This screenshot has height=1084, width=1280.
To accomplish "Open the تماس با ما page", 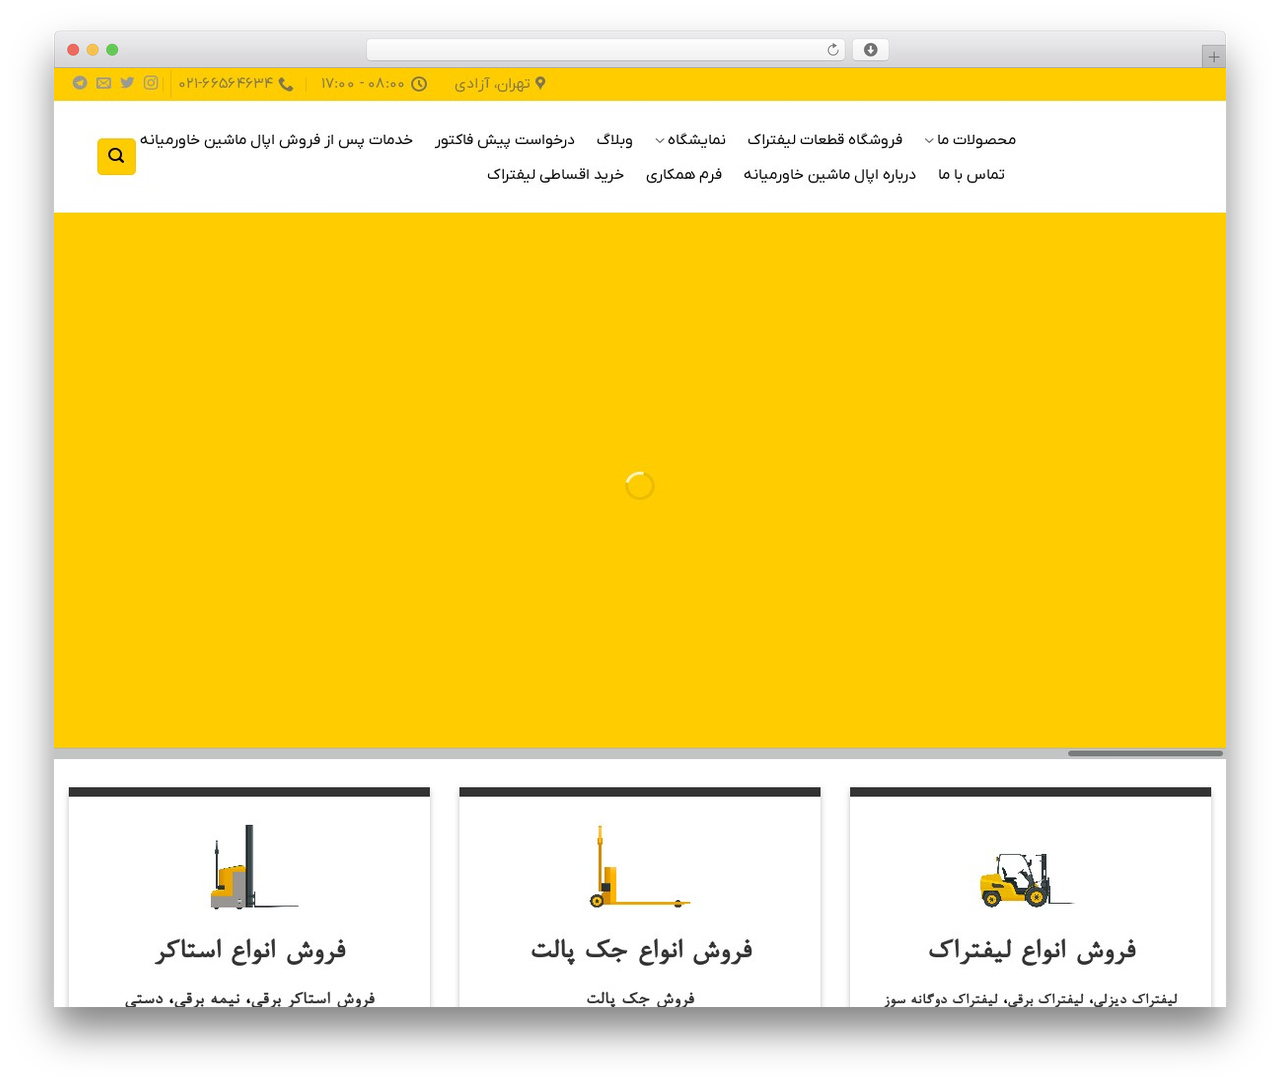I will tap(971, 175).
